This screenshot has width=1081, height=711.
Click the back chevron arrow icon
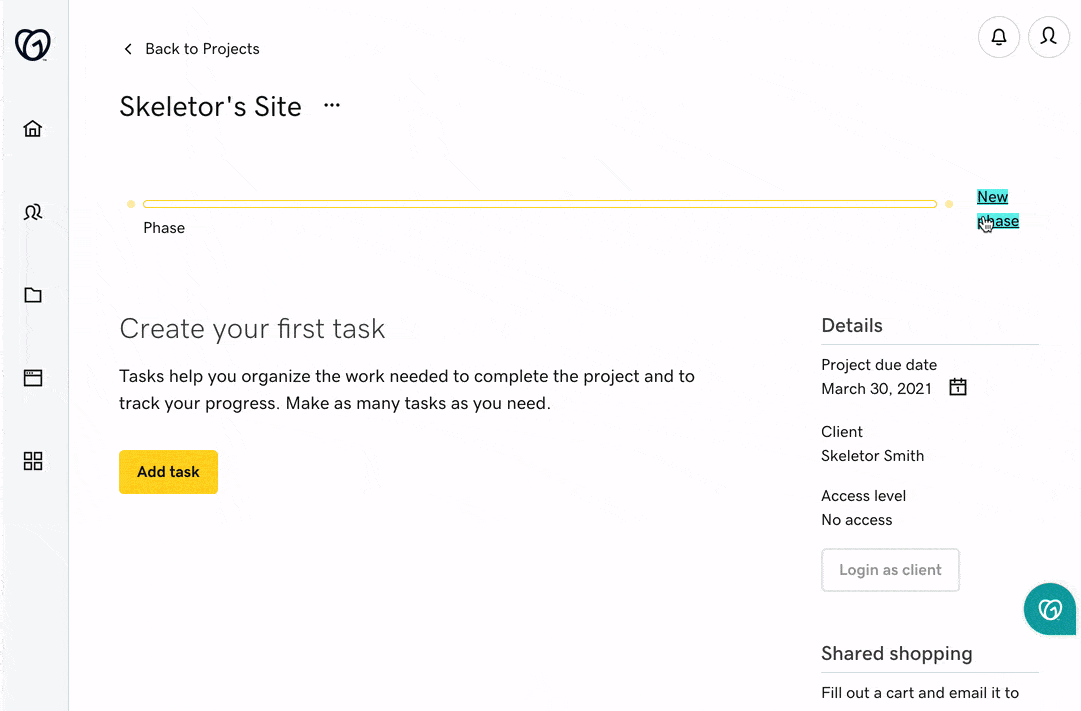tap(128, 49)
